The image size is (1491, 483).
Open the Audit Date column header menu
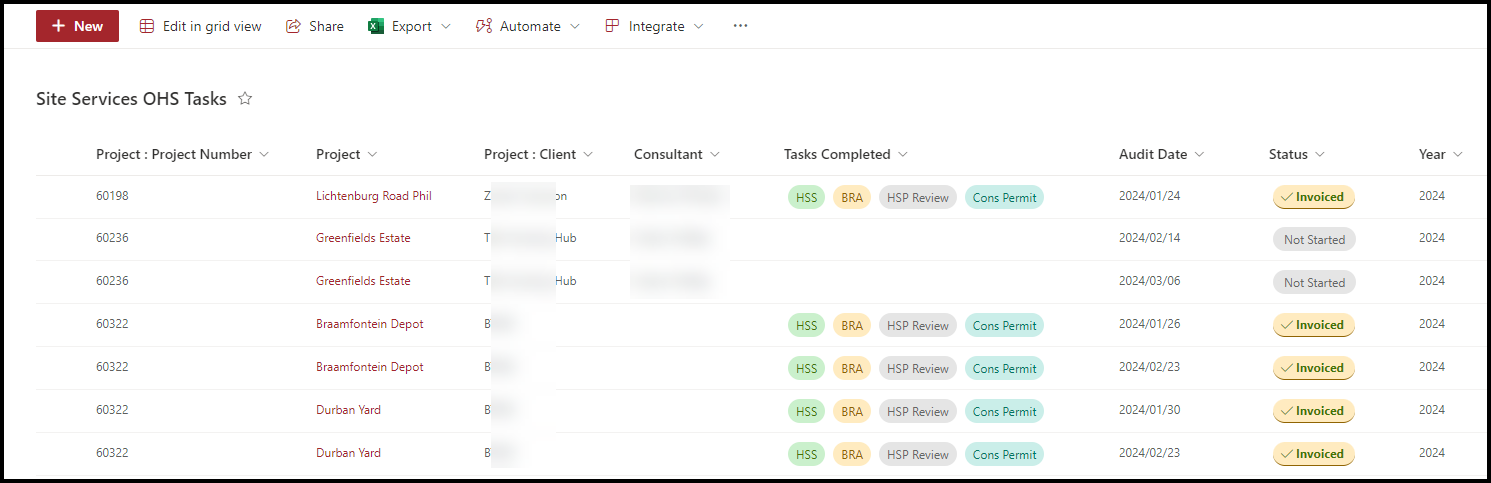1199,154
